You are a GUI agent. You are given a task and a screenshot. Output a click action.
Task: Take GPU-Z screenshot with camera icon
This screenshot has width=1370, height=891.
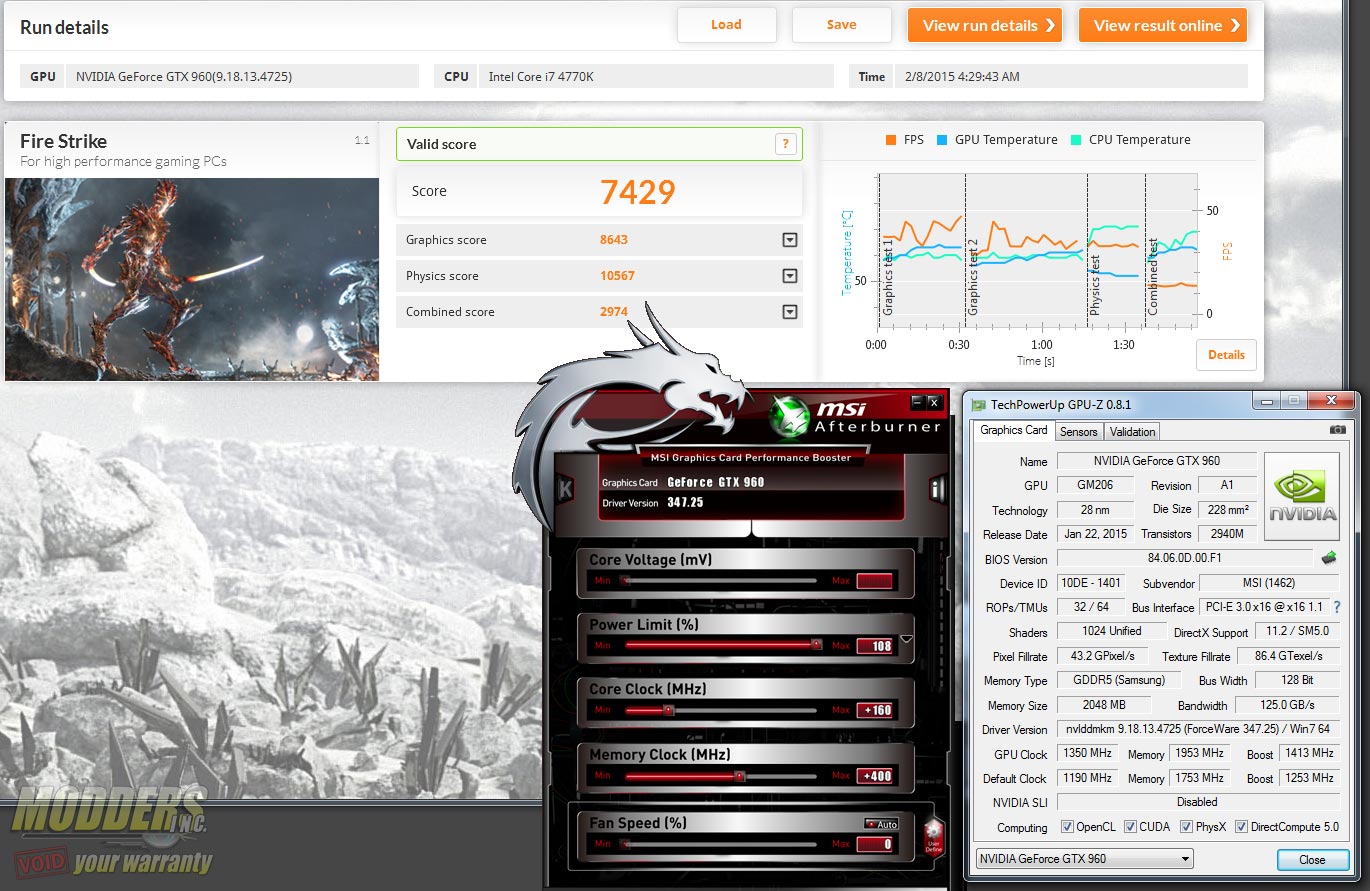(x=1337, y=430)
